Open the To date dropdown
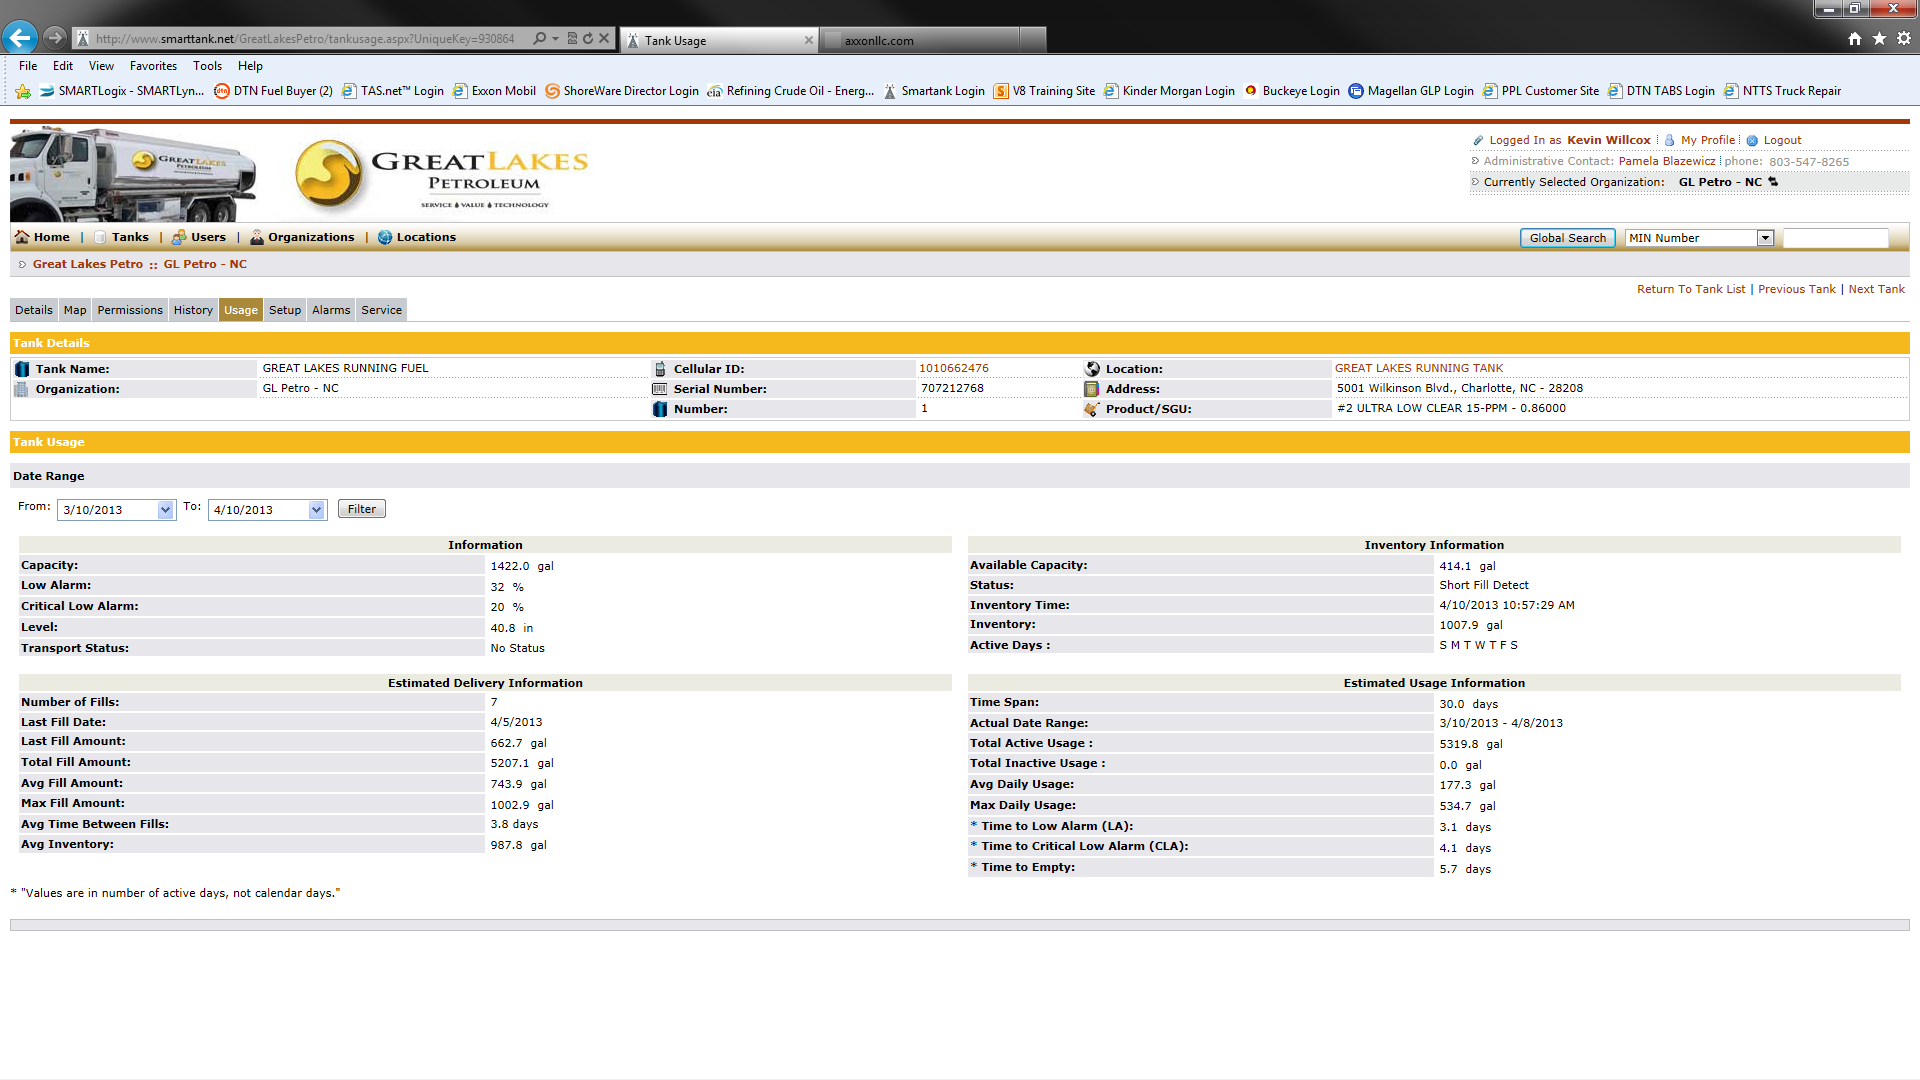The height and width of the screenshot is (1080, 1920). tap(316, 510)
